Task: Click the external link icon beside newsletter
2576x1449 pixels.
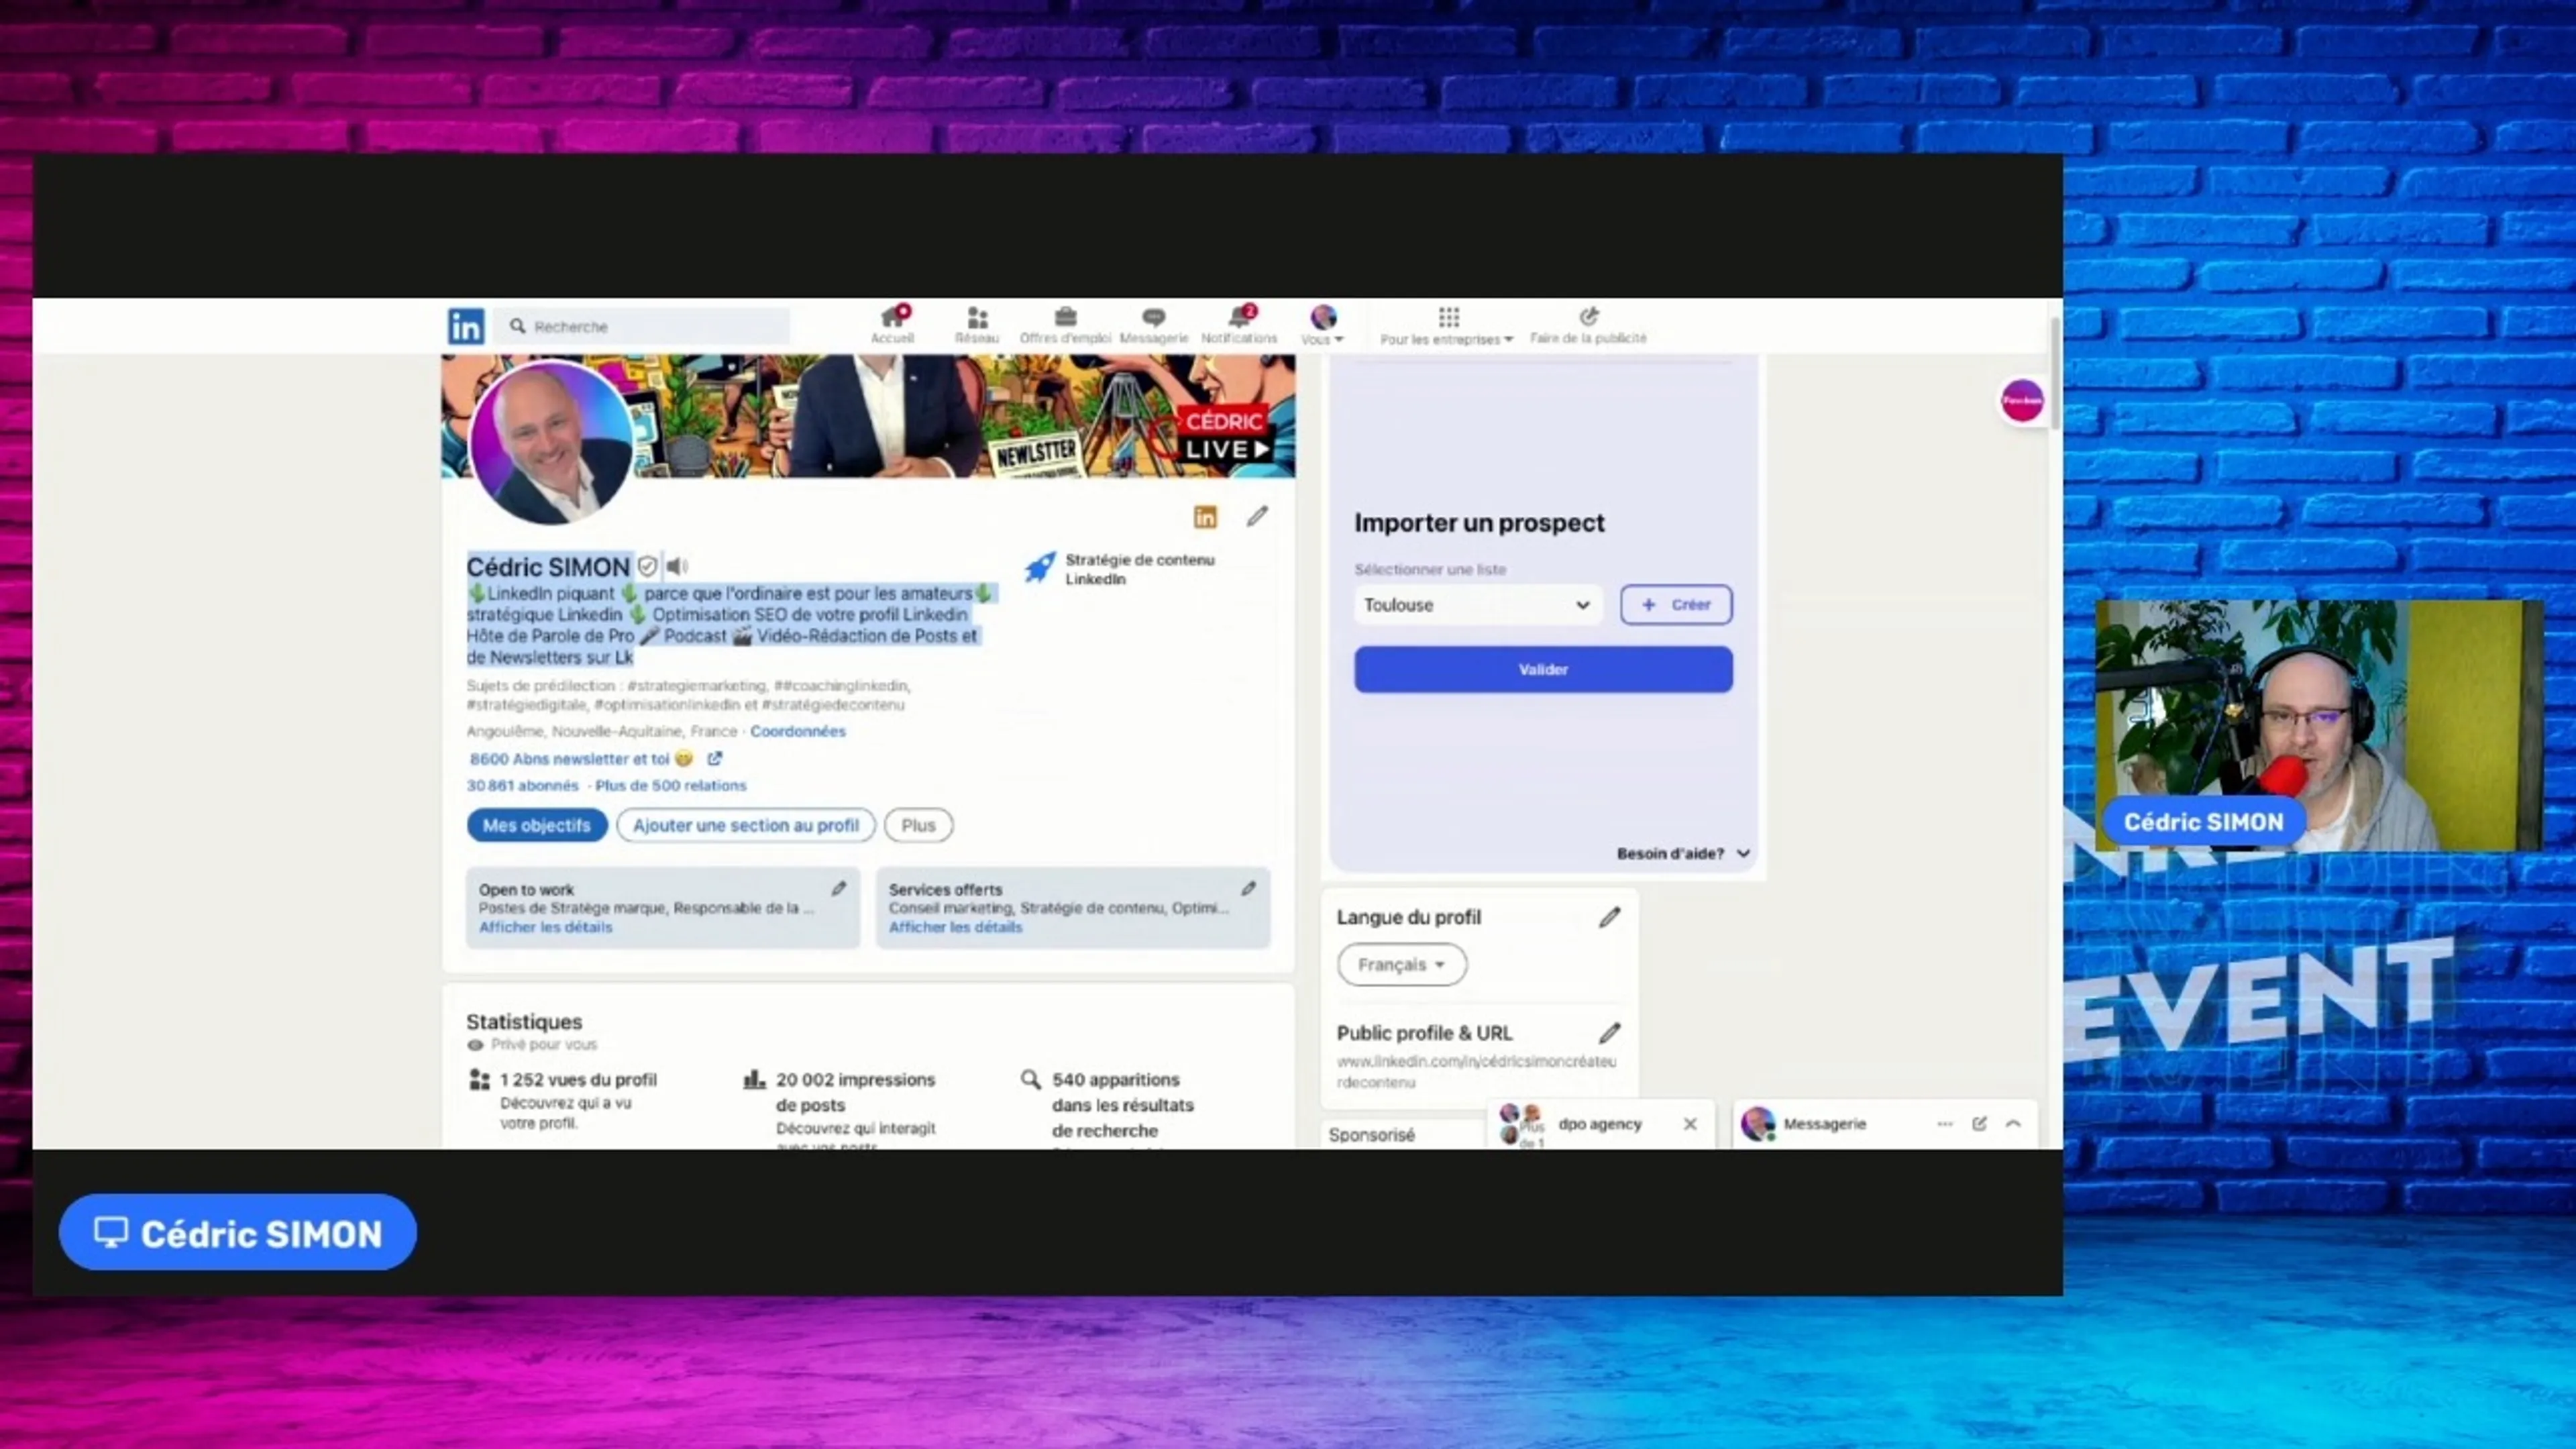Action: click(x=715, y=759)
